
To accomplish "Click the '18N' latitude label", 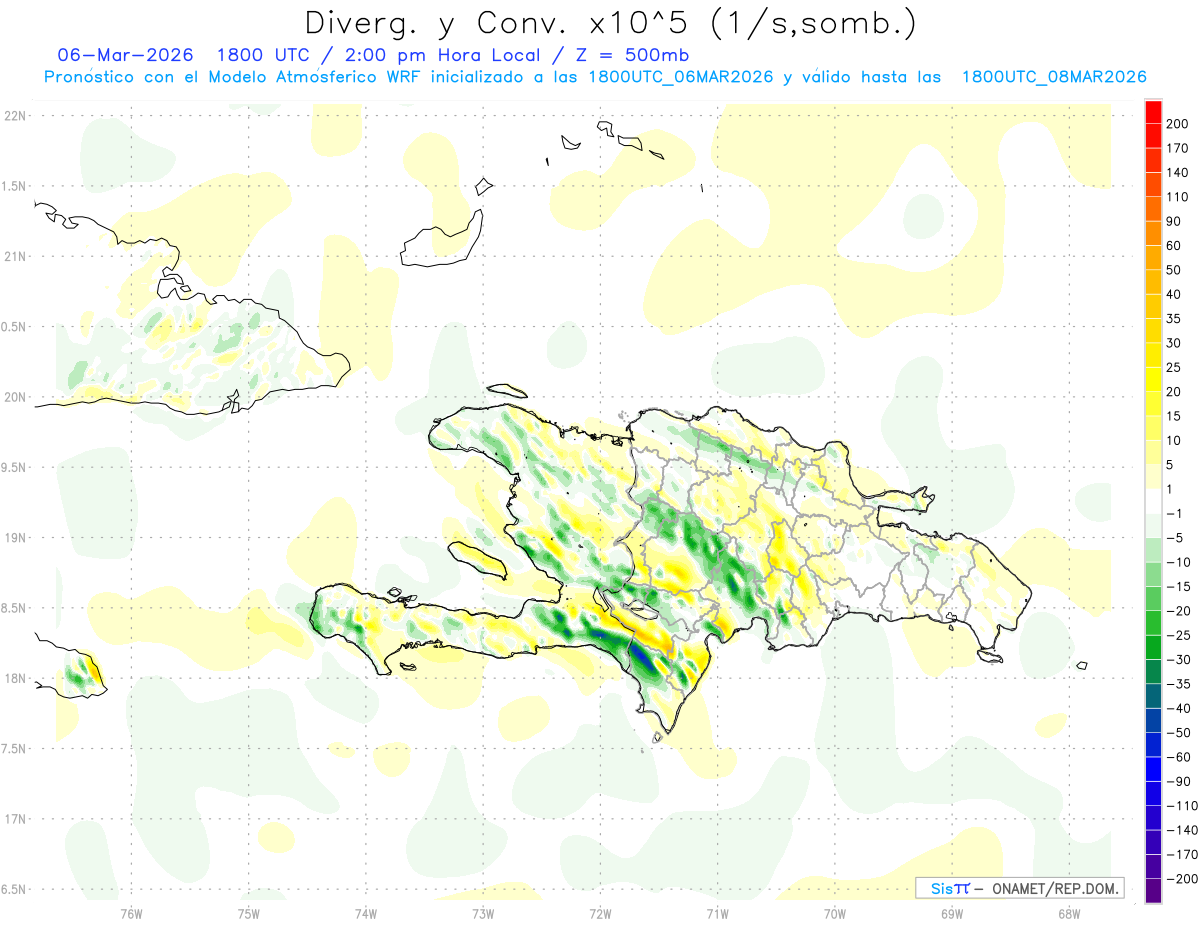I will [x=14, y=679].
